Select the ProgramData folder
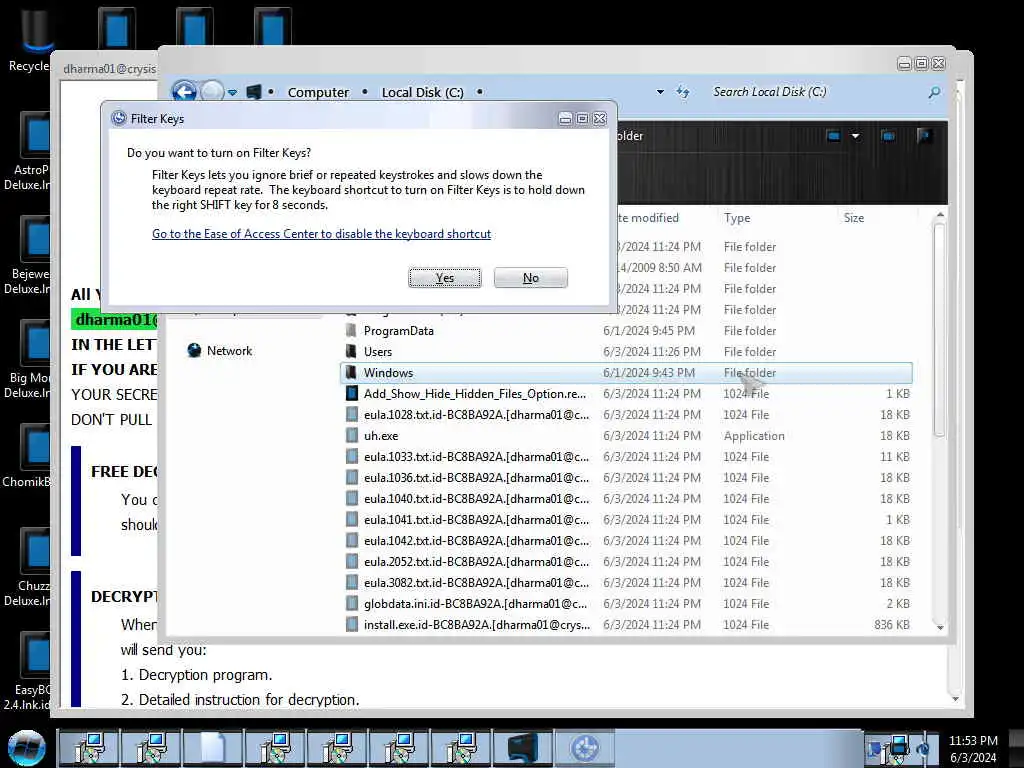This screenshot has width=1024, height=768. (x=626, y=330)
